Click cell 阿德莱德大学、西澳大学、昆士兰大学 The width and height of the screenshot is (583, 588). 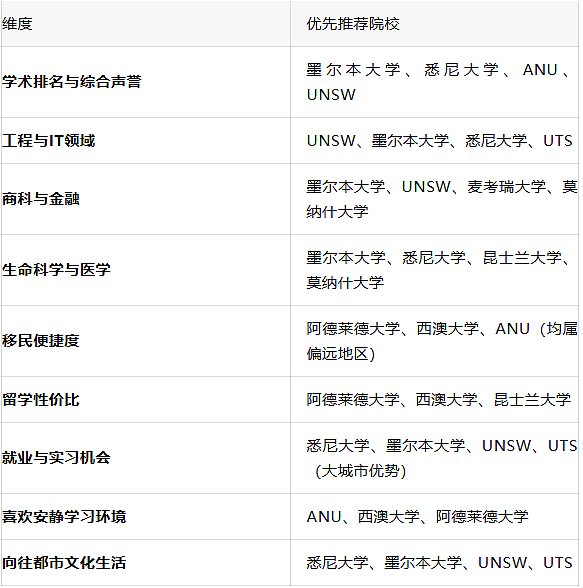tap(435, 399)
